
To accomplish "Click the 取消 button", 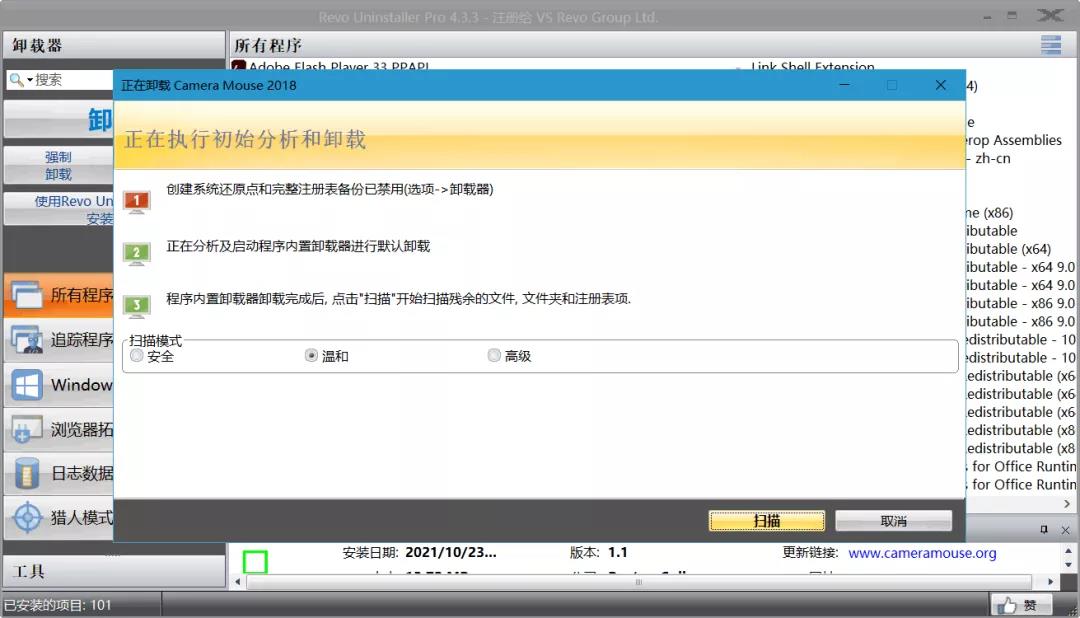I will click(x=893, y=521).
